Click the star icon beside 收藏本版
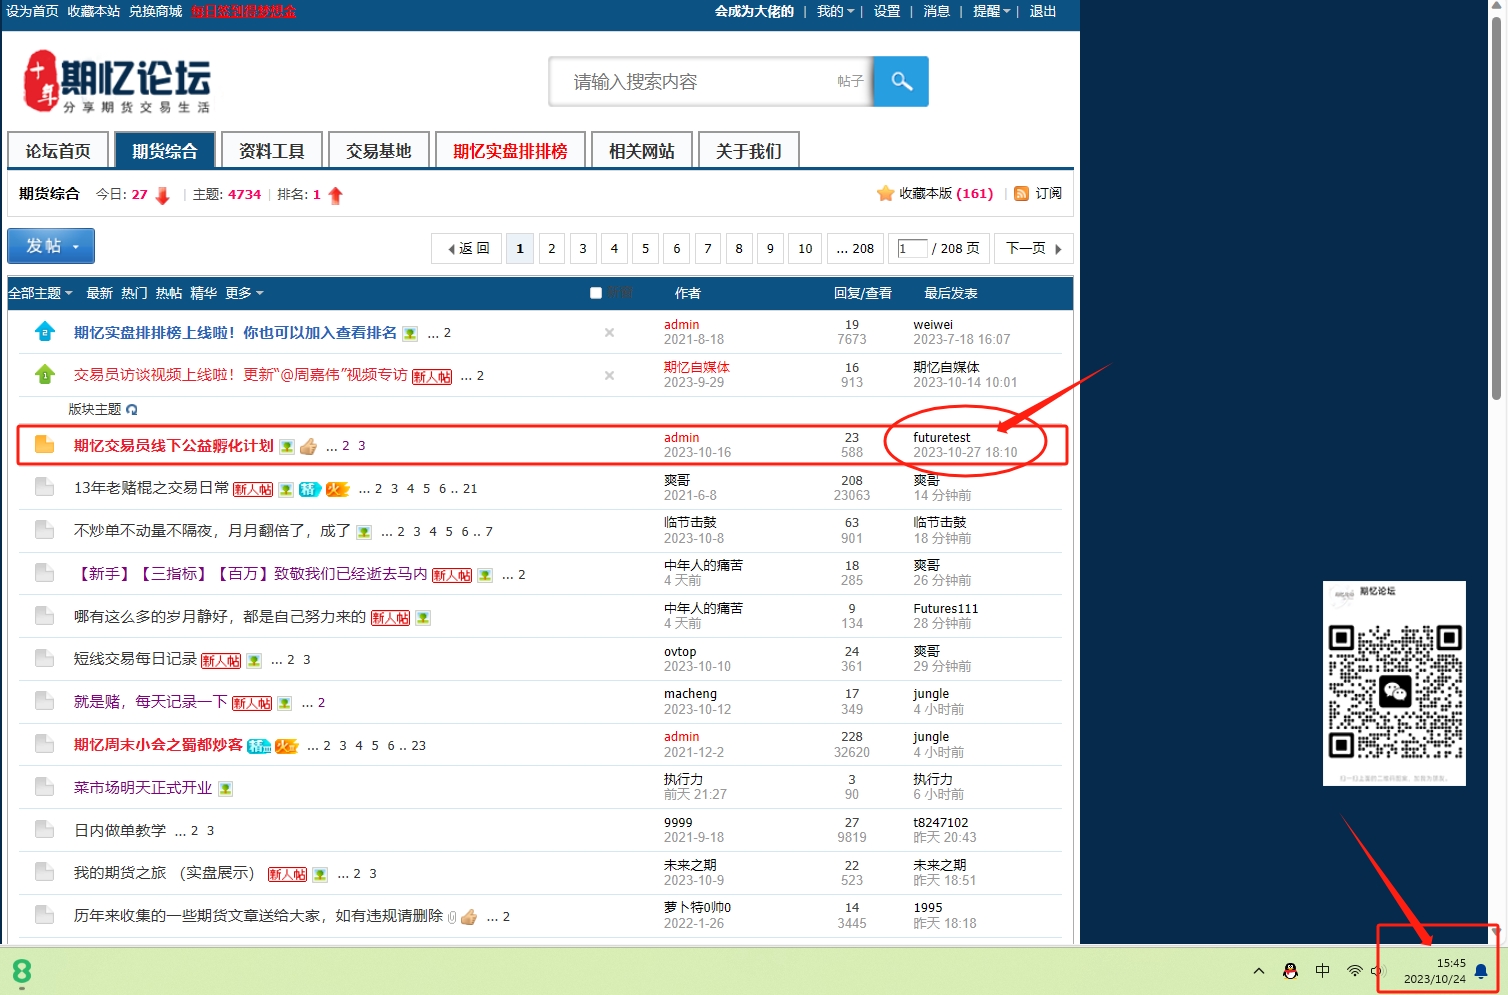 885,193
